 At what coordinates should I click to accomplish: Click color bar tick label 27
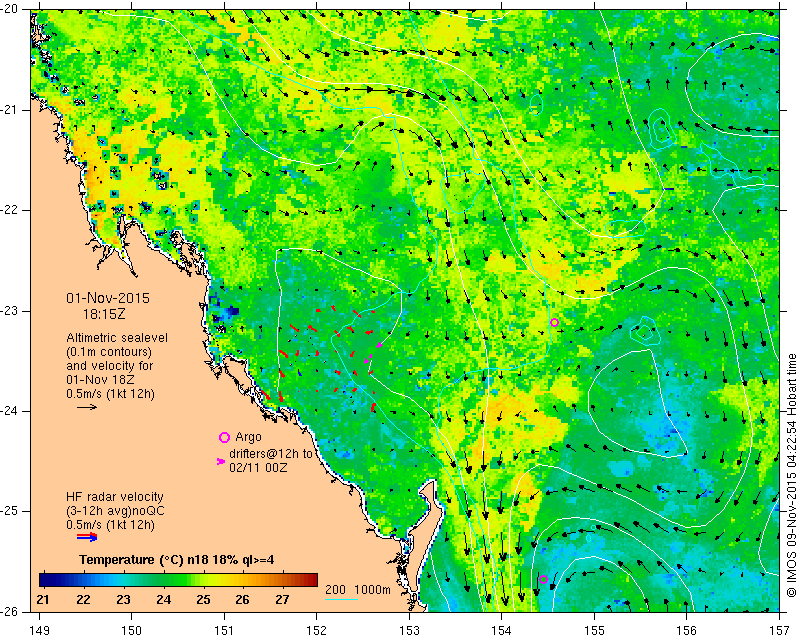[282, 599]
